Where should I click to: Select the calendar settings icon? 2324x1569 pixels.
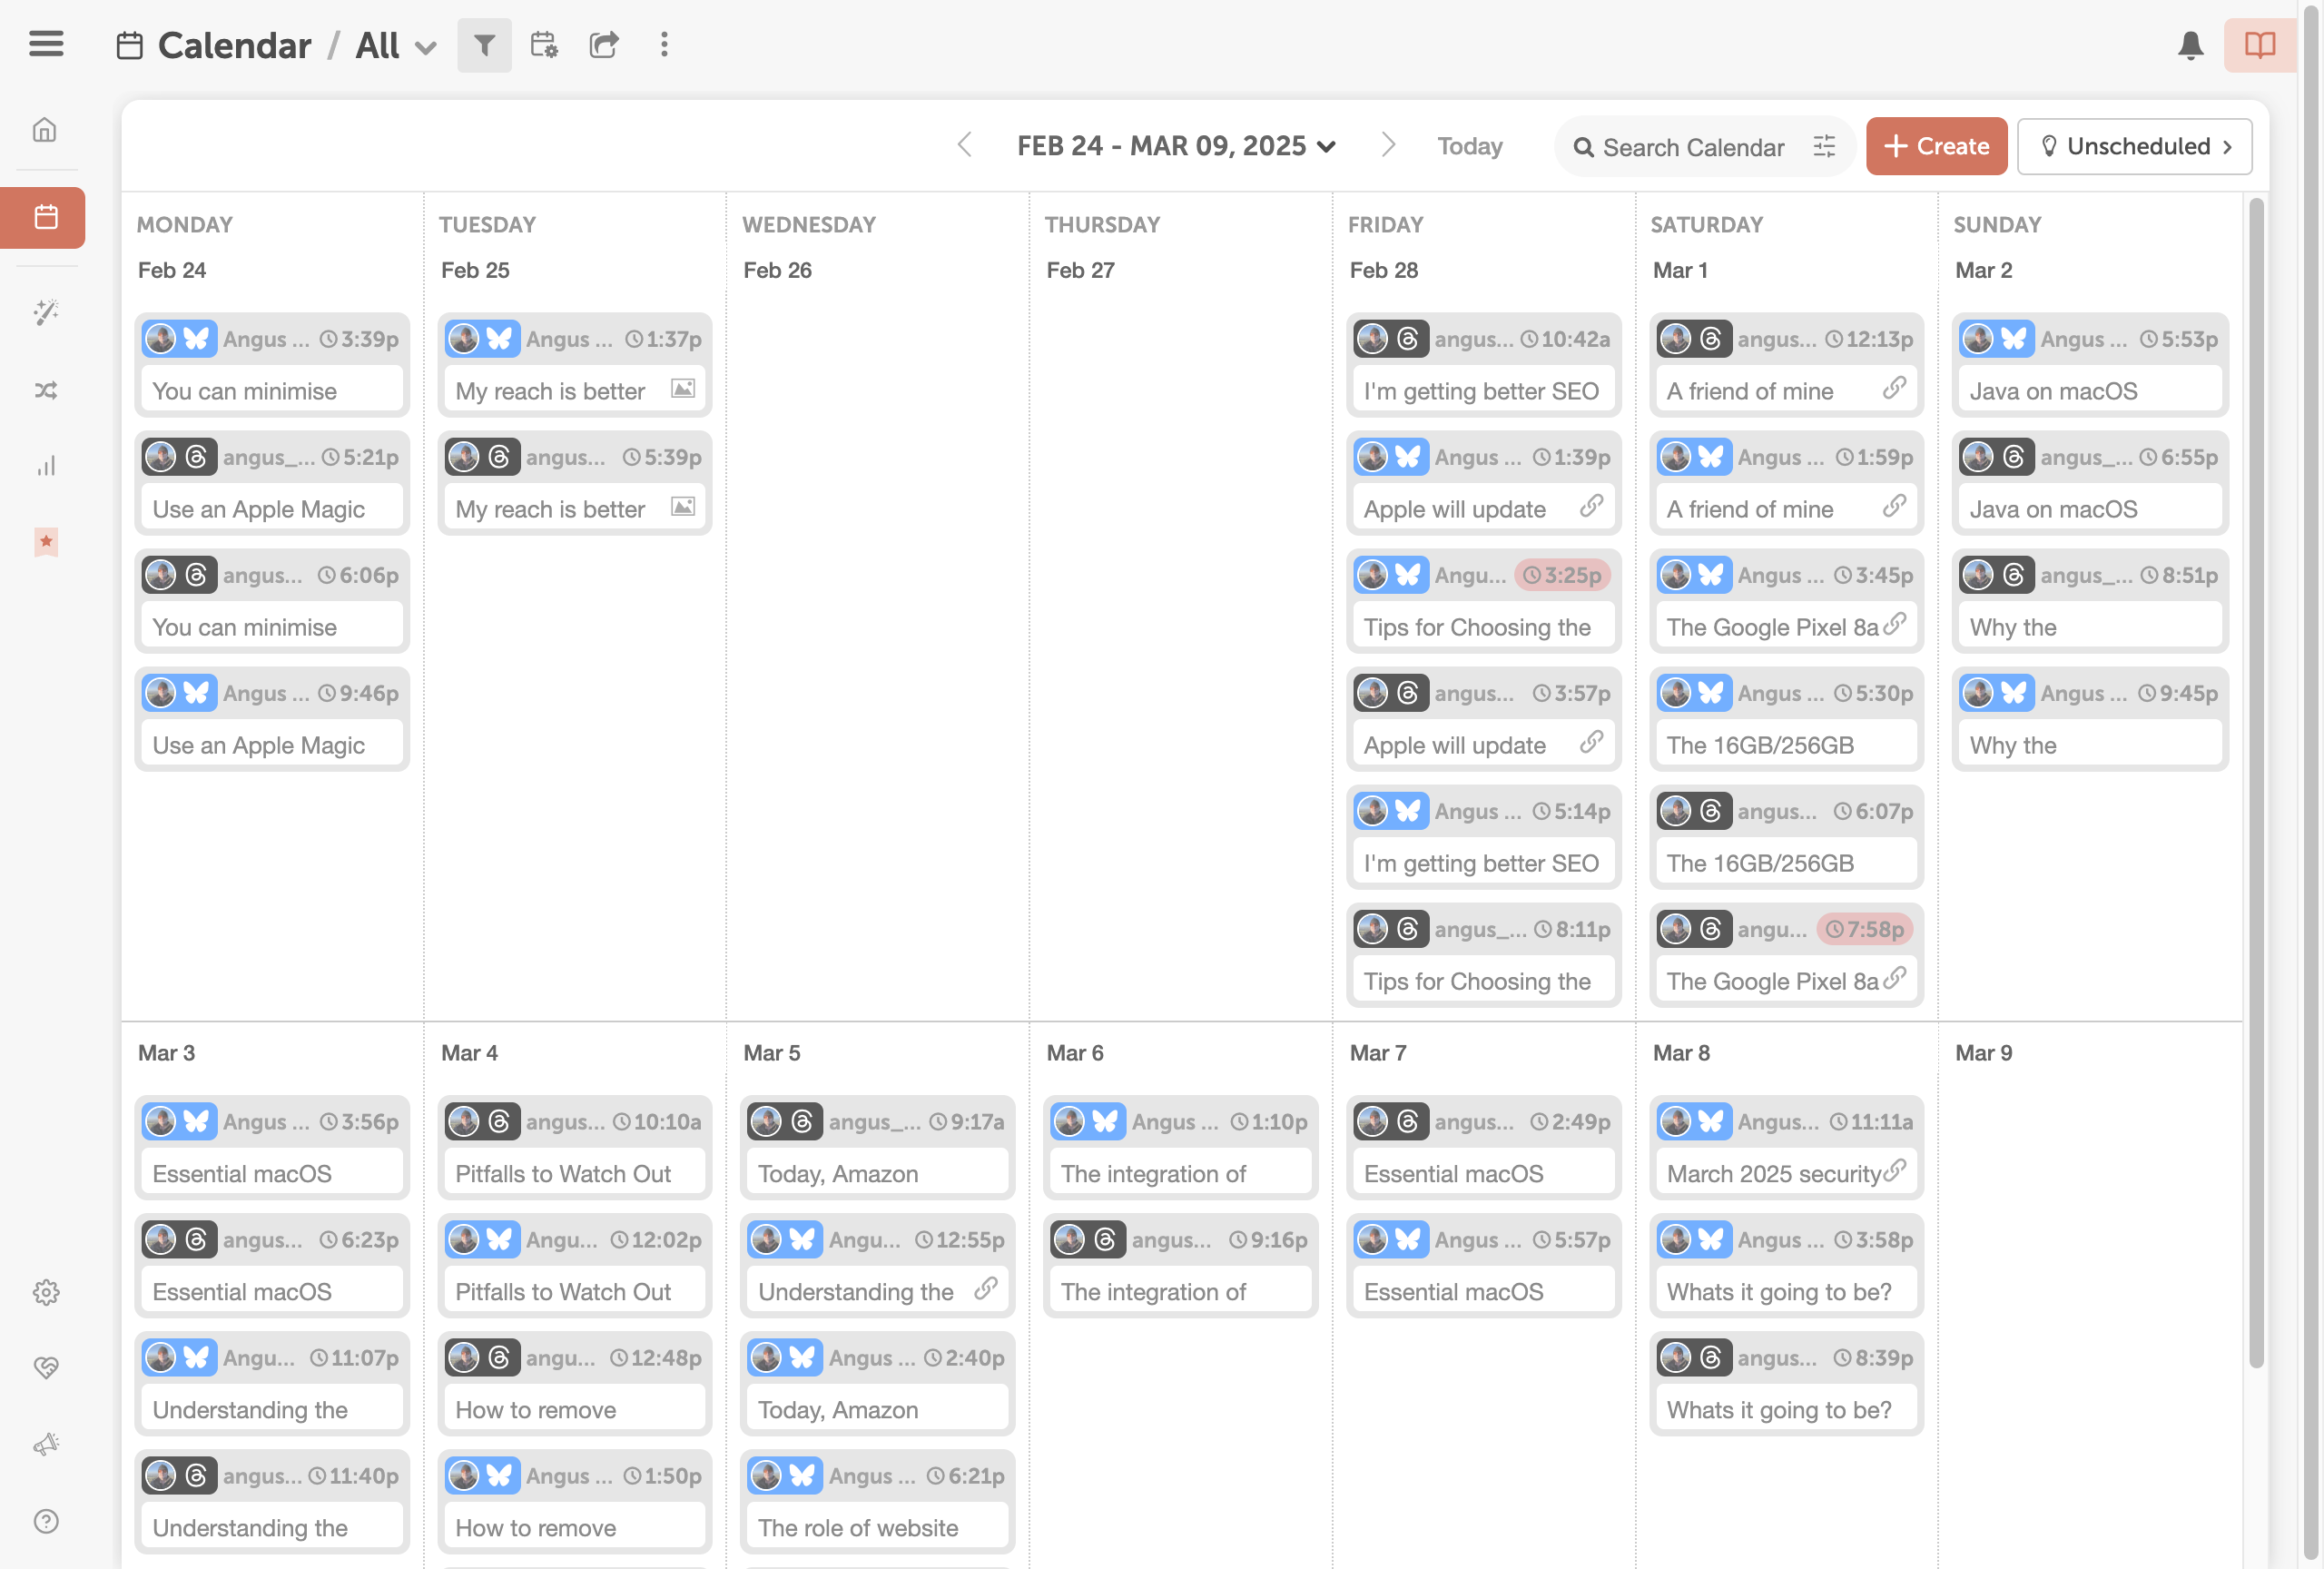pyautogui.click(x=544, y=45)
